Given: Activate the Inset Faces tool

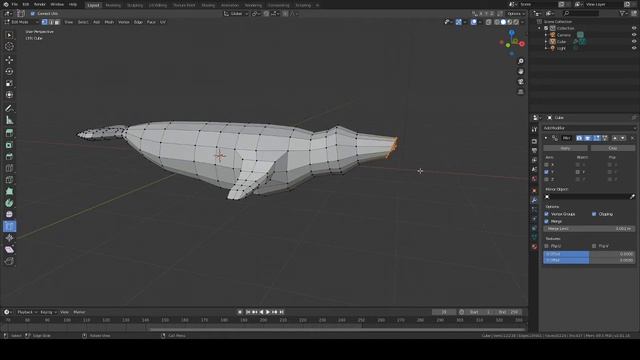Looking at the screenshot, I should pos(9,145).
